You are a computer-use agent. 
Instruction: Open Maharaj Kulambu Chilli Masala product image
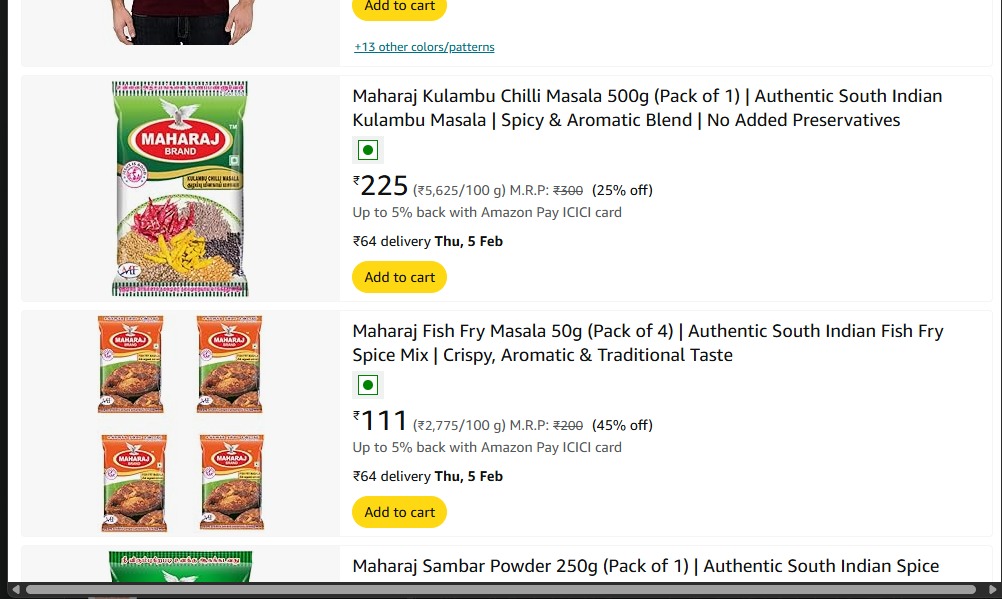point(180,189)
